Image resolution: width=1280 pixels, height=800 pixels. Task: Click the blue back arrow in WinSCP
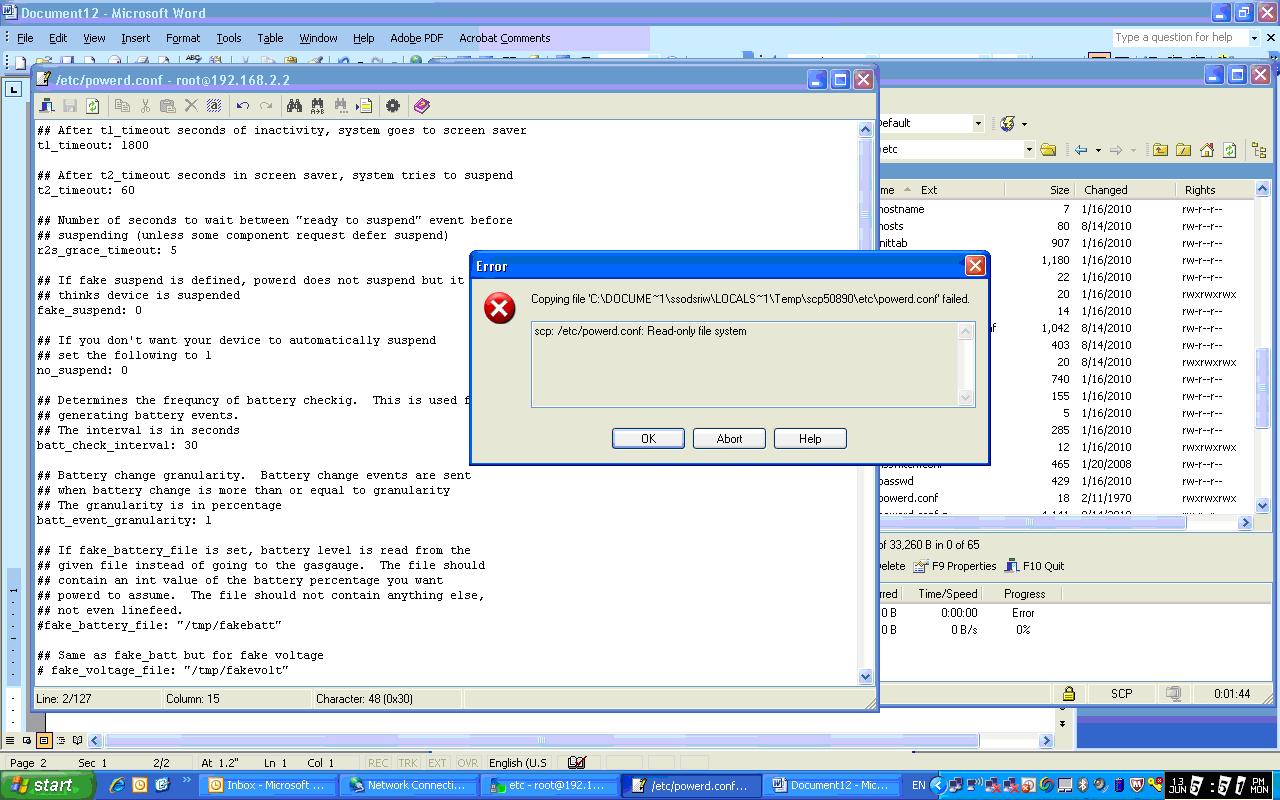[x=1081, y=150]
